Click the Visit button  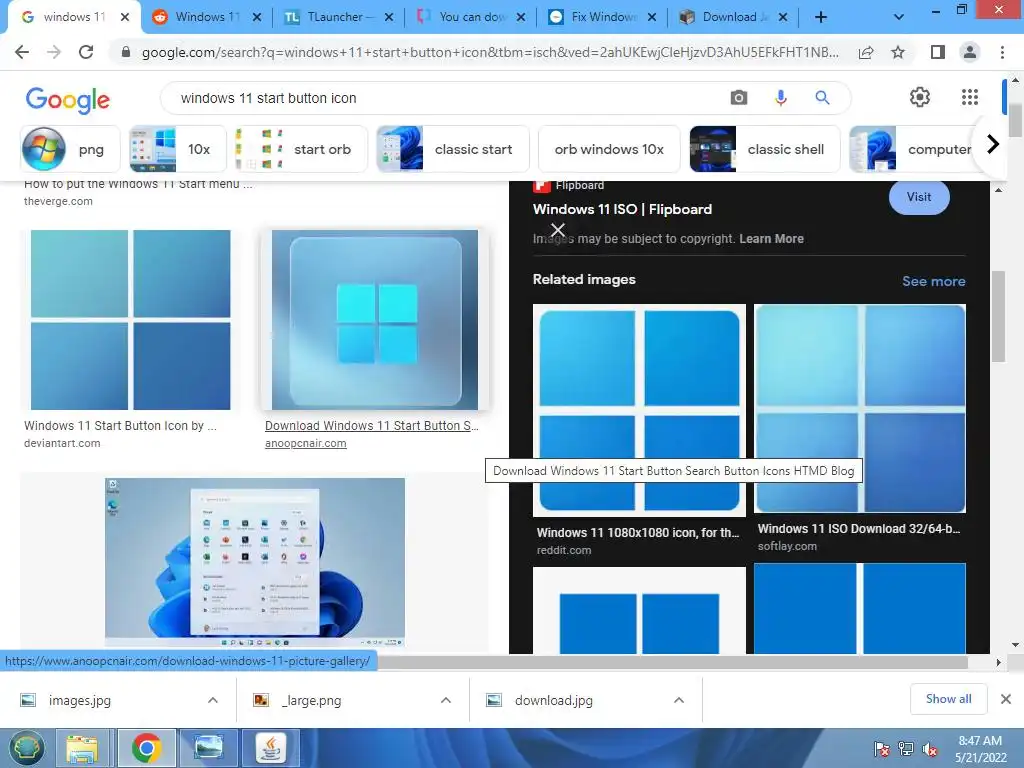919,197
